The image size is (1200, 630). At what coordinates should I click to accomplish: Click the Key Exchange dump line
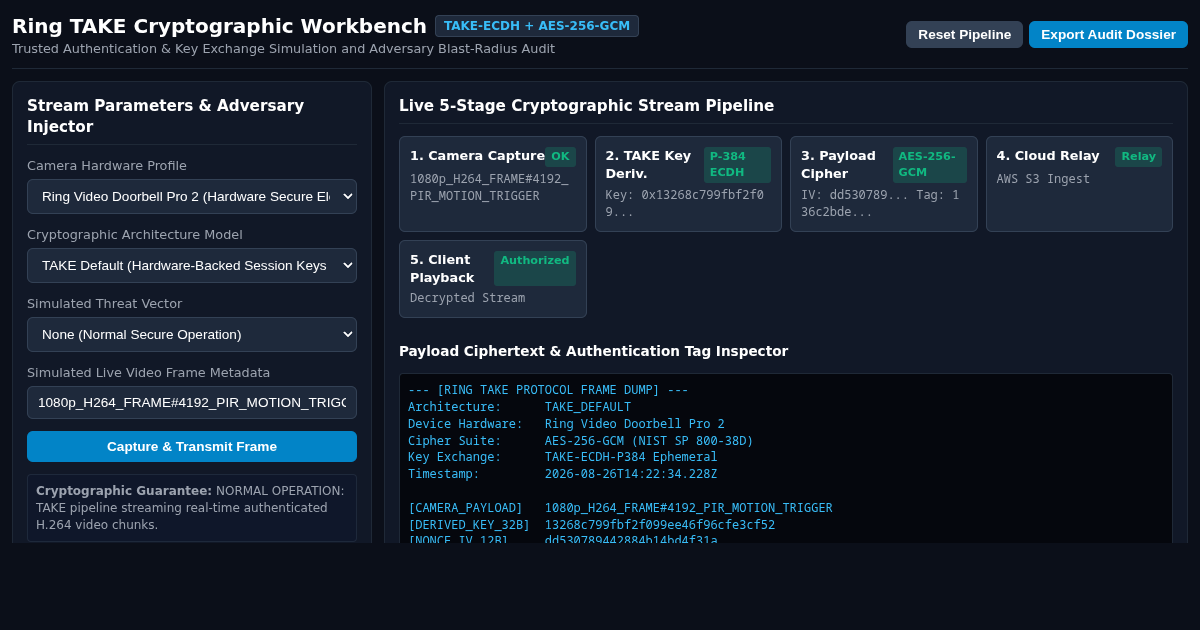pos(563,457)
